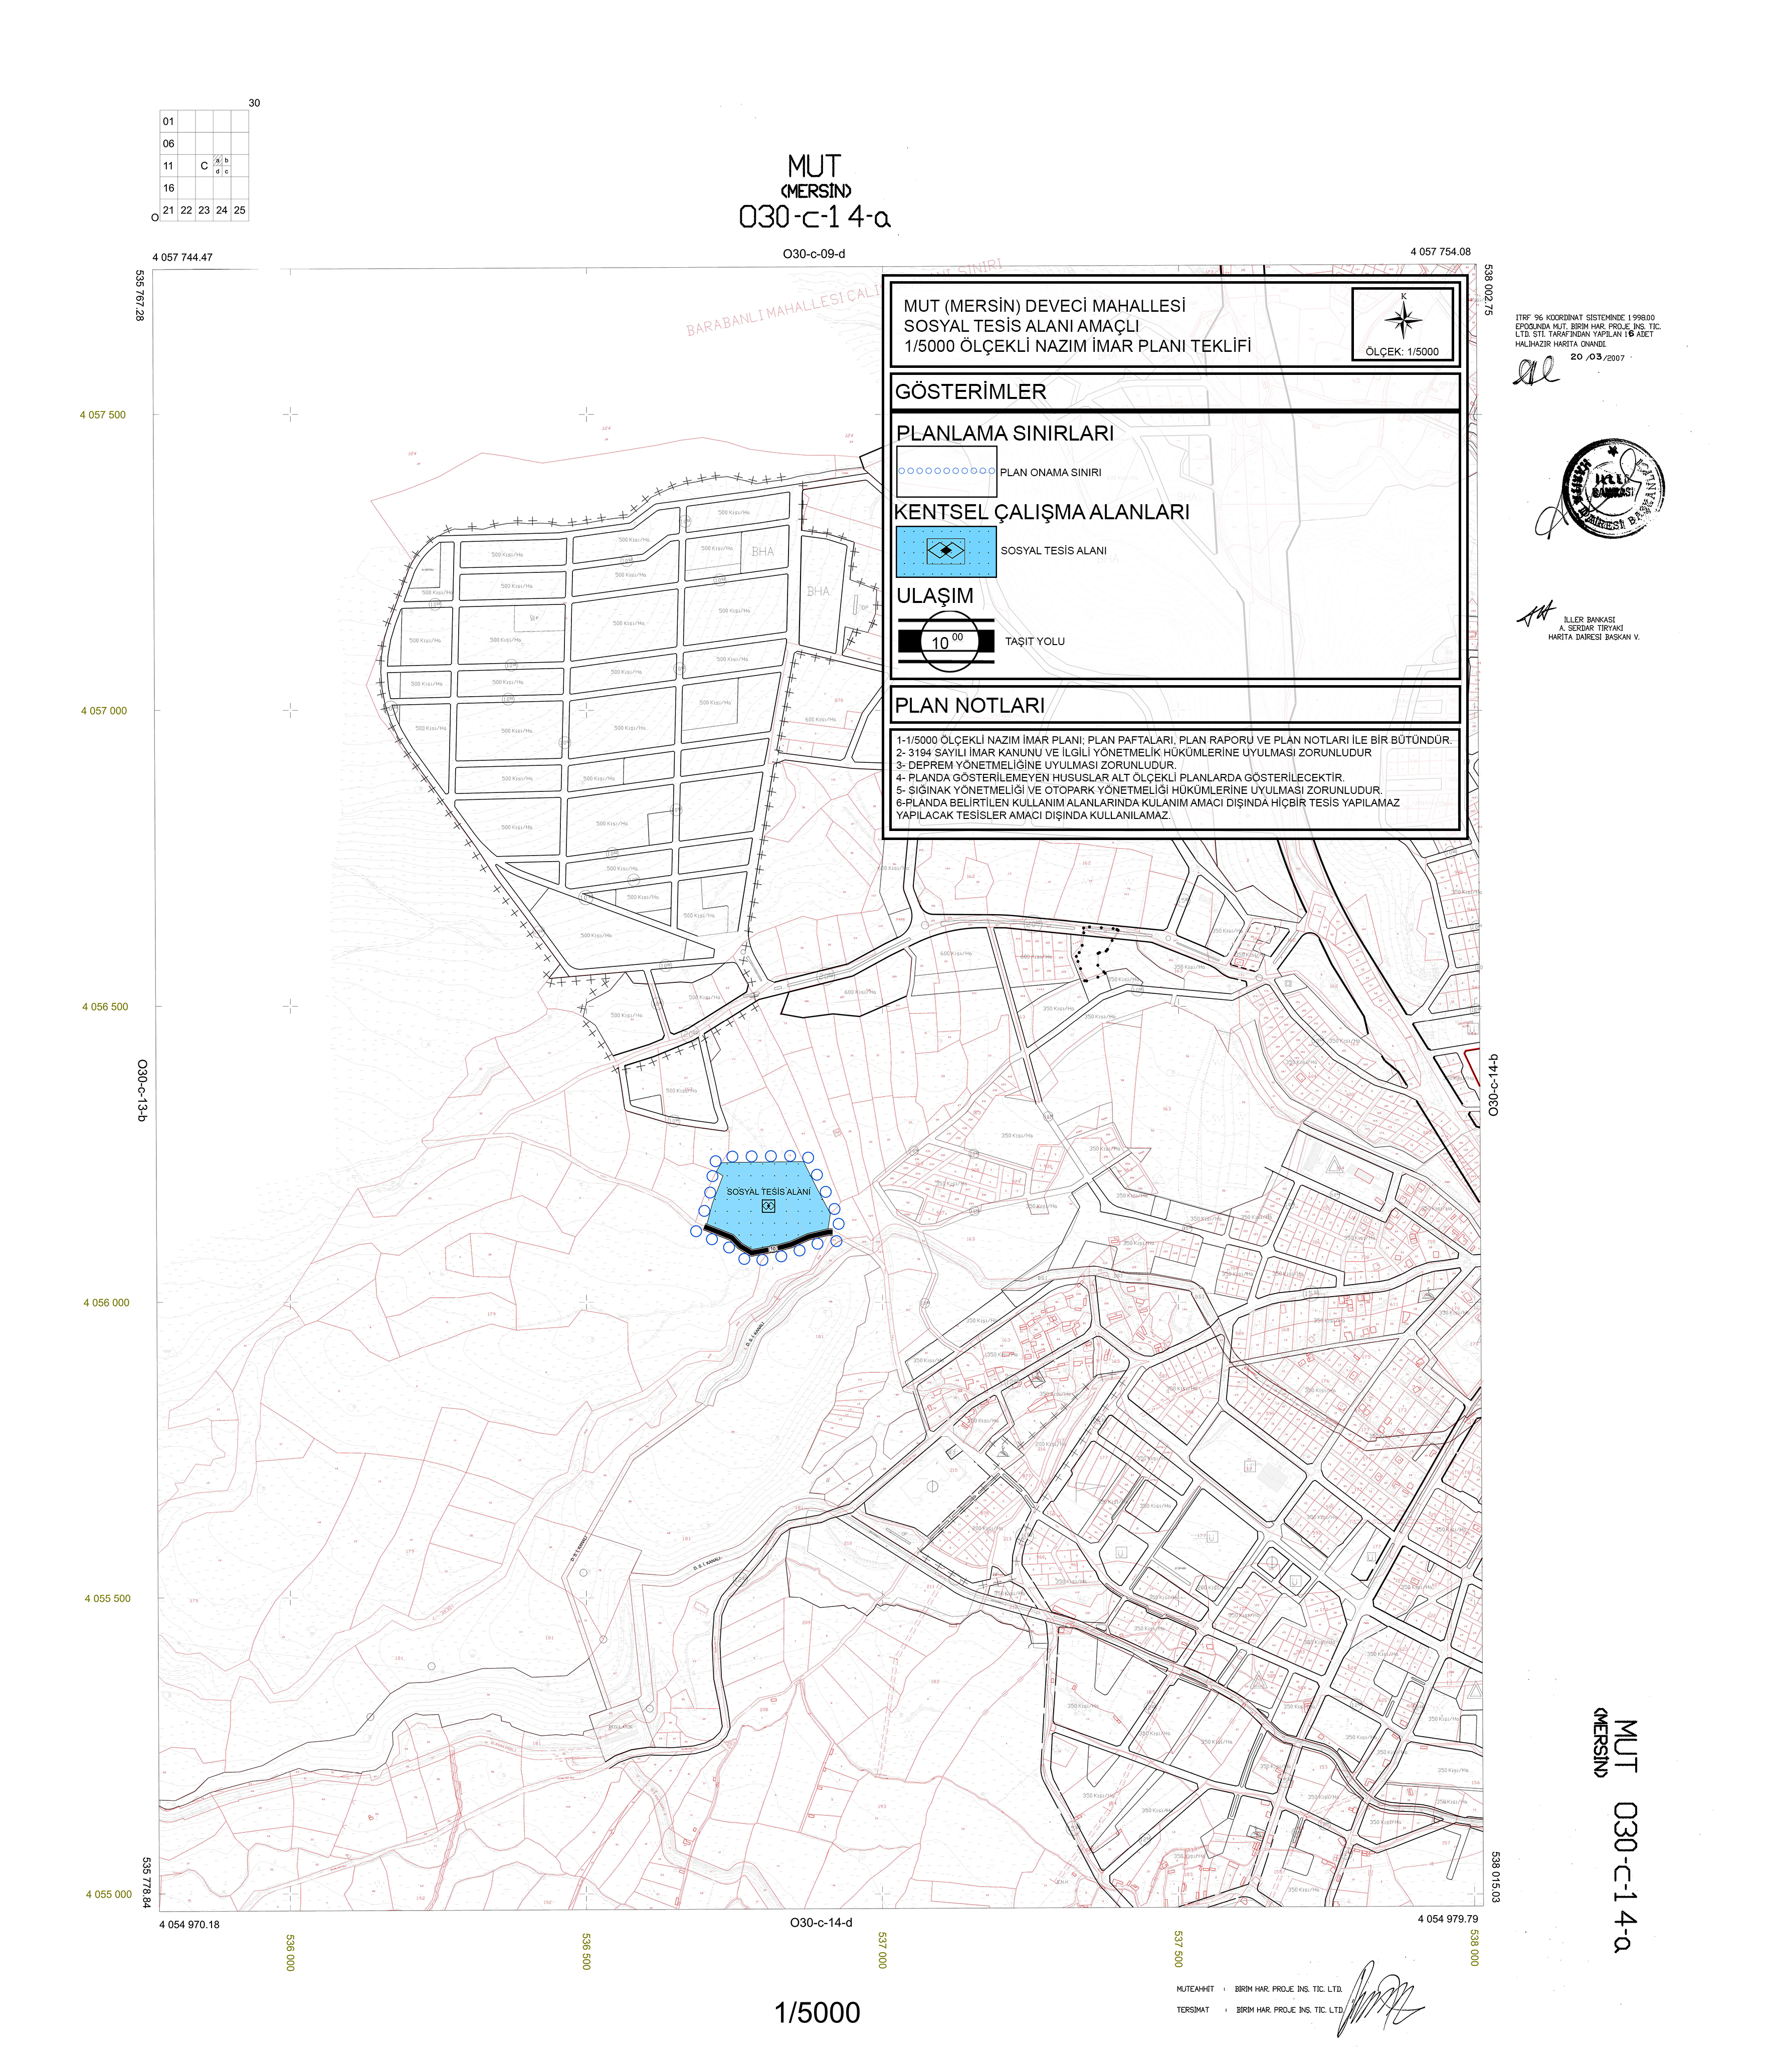Click the northing label '4 056 500'
Image resolution: width=1776 pixels, height=2072 pixels.
tap(105, 1007)
